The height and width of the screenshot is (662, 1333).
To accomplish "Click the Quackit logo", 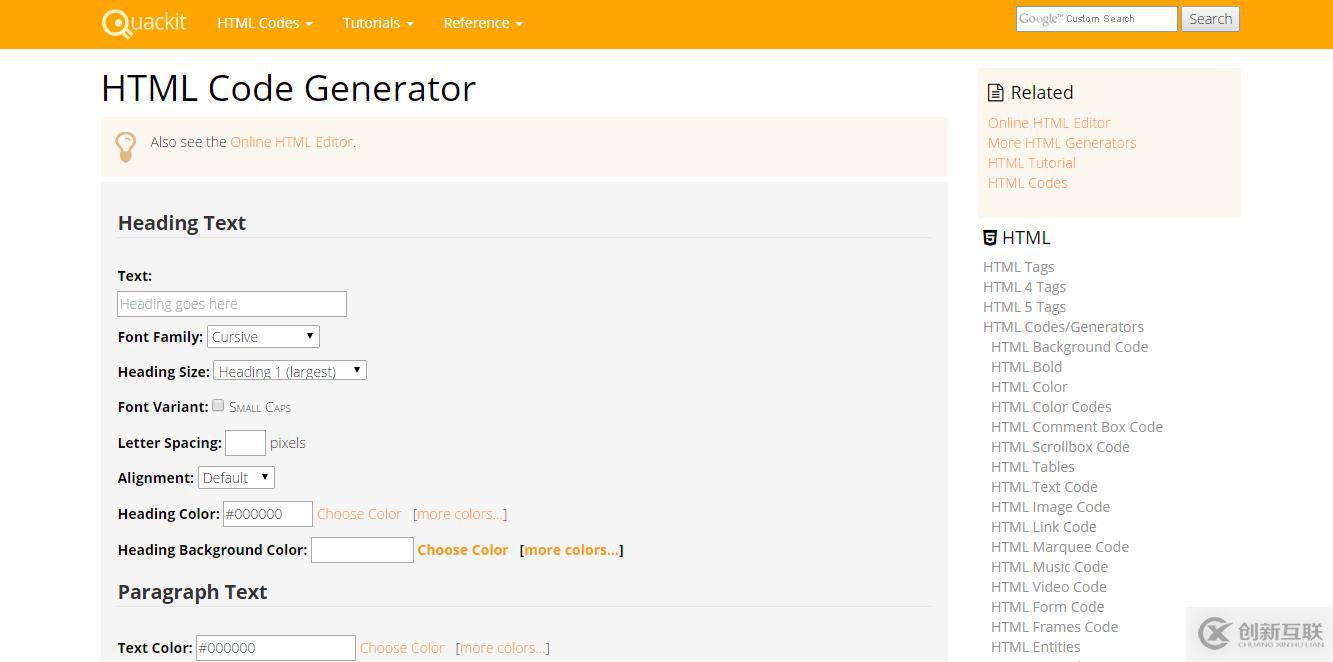I will 143,22.
